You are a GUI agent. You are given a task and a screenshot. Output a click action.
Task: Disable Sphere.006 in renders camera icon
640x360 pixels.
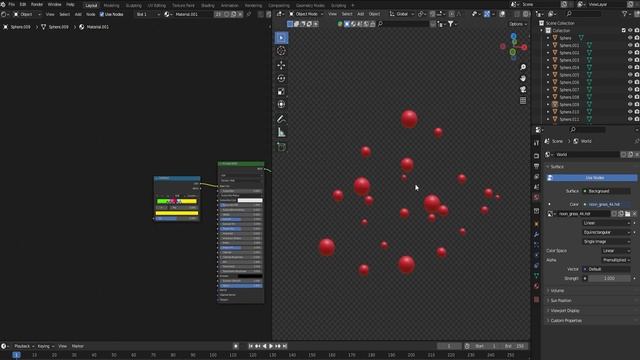[637, 82]
